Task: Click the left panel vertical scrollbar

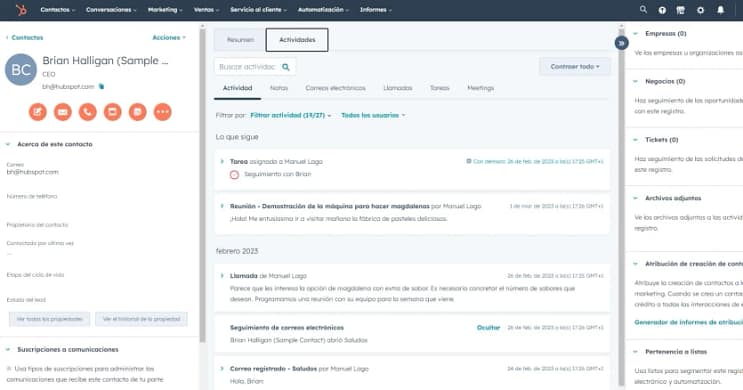Action: point(202,185)
